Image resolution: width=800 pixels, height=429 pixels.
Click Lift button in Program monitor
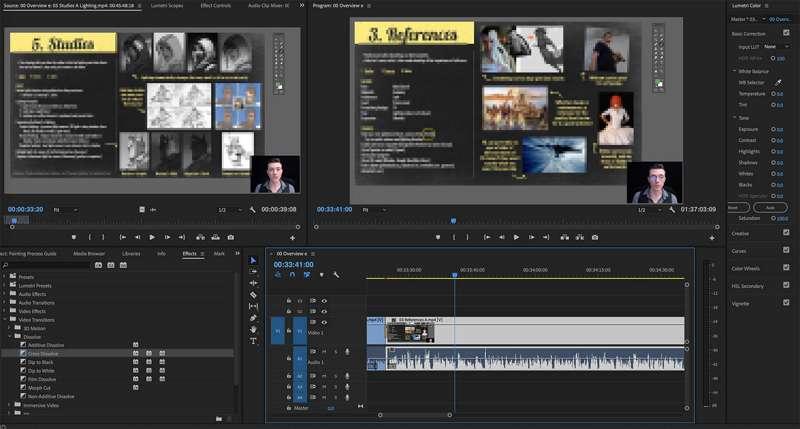pyautogui.click(x=564, y=237)
